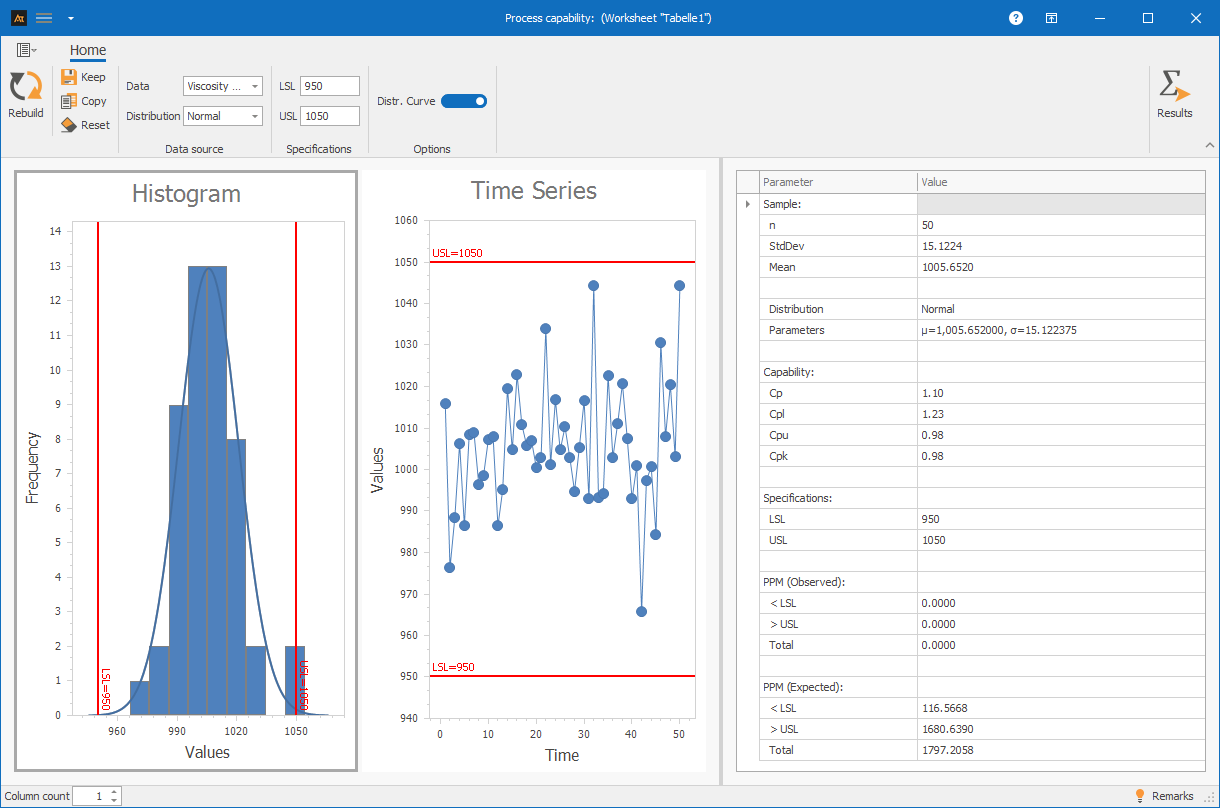Toggle the Distr. Curve switch off
This screenshot has height=808, width=1220.
[x=465, y=101]
